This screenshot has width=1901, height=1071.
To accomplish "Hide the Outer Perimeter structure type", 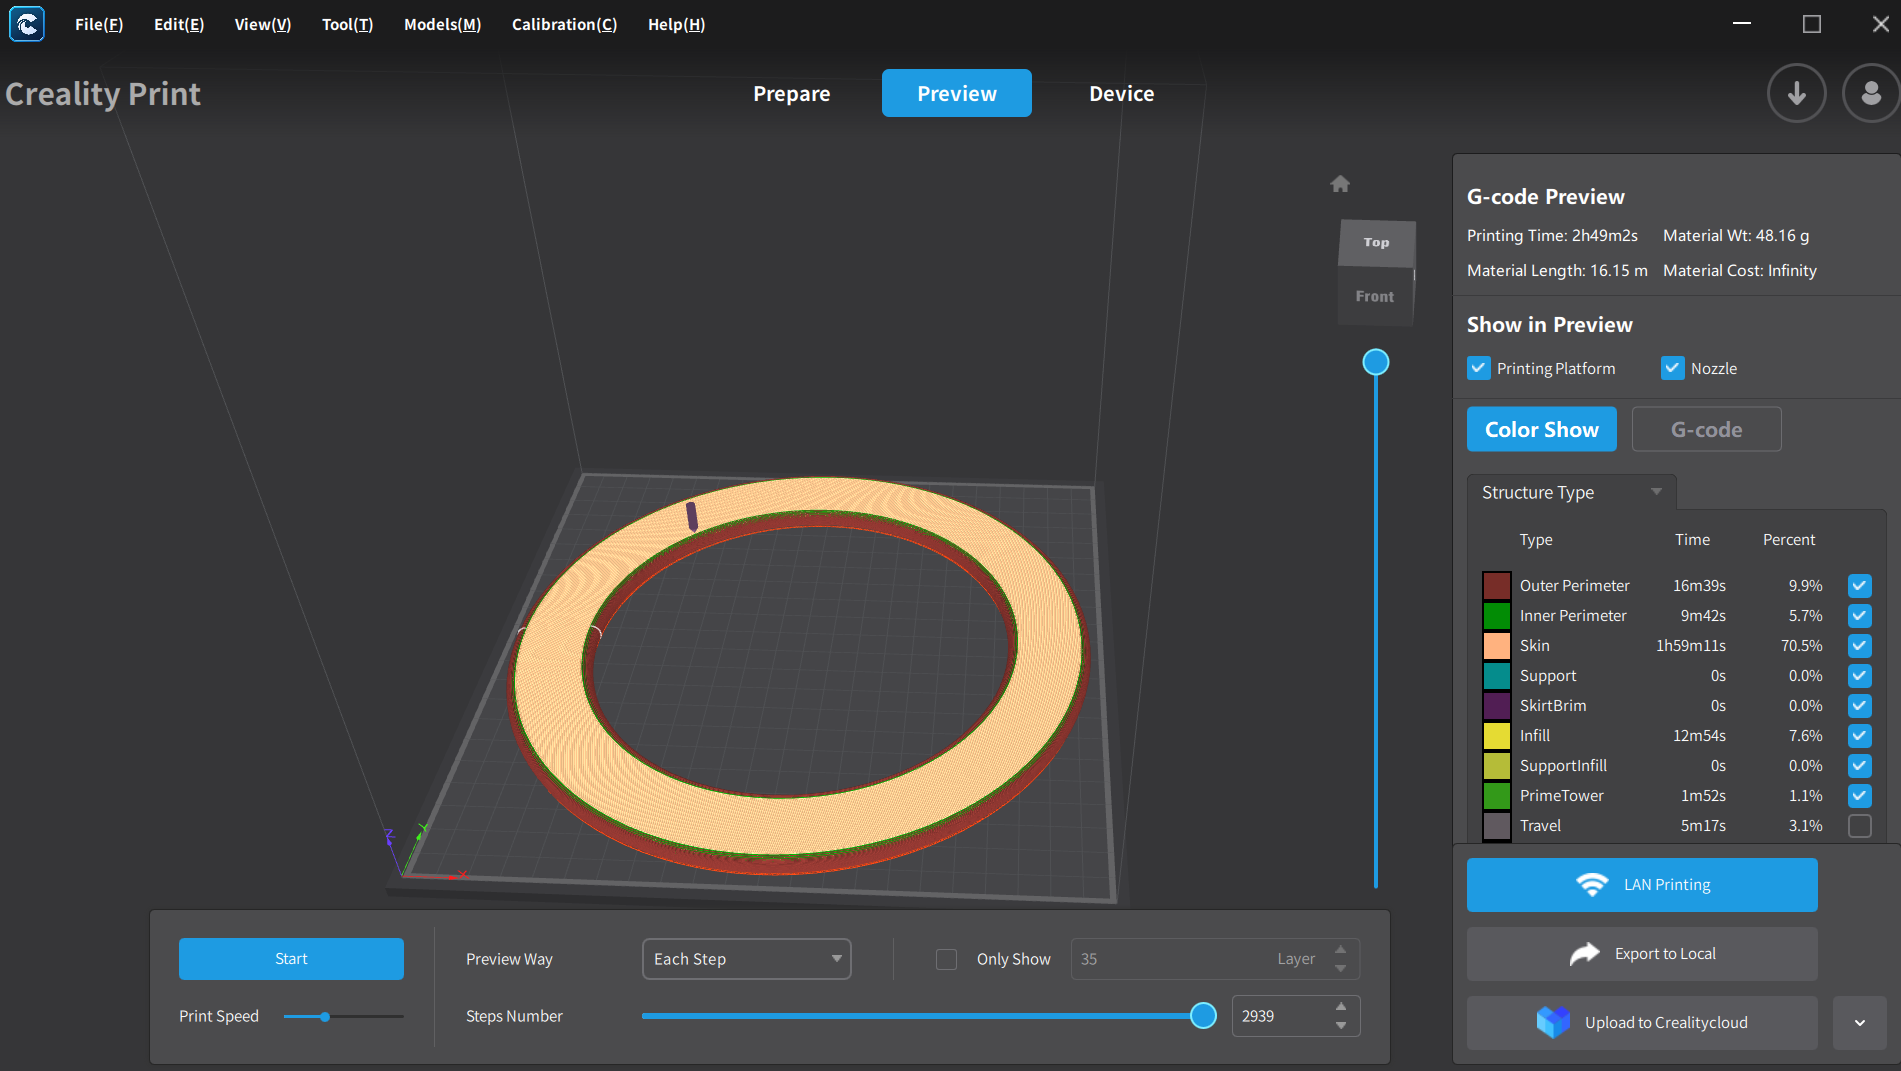I will 1860,586.
